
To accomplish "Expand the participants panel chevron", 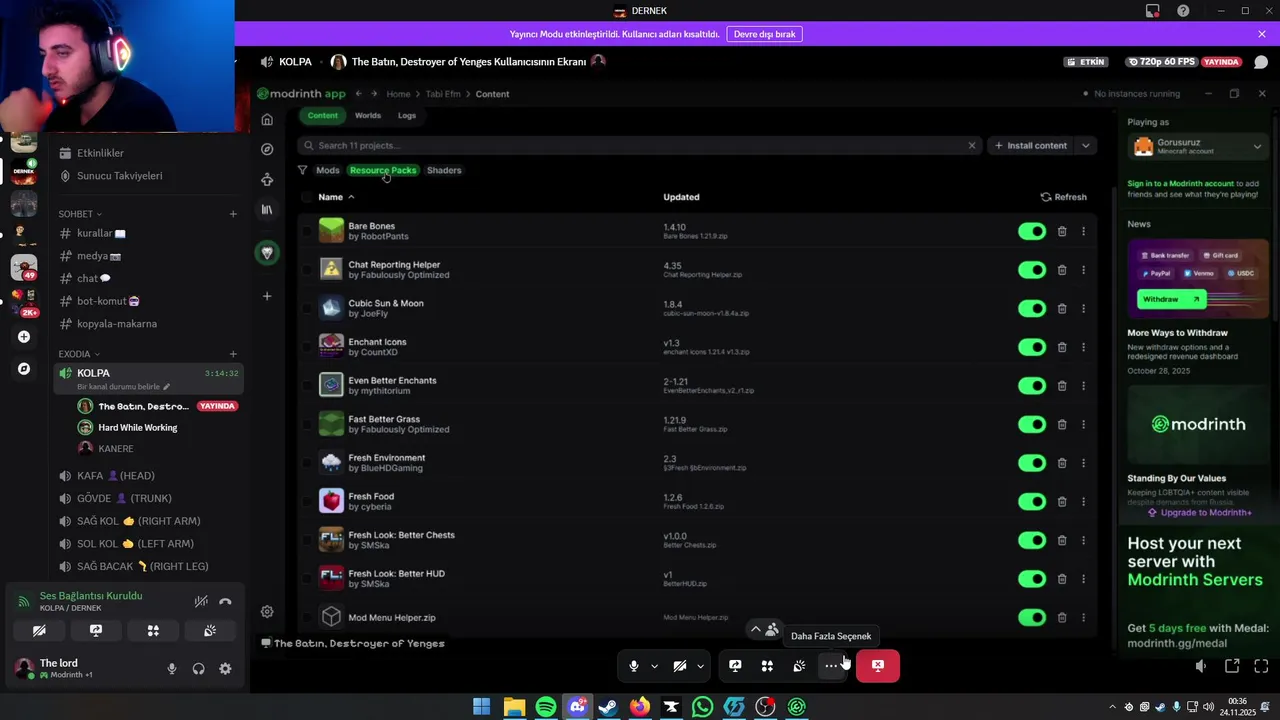I will (x=756, y=630).
